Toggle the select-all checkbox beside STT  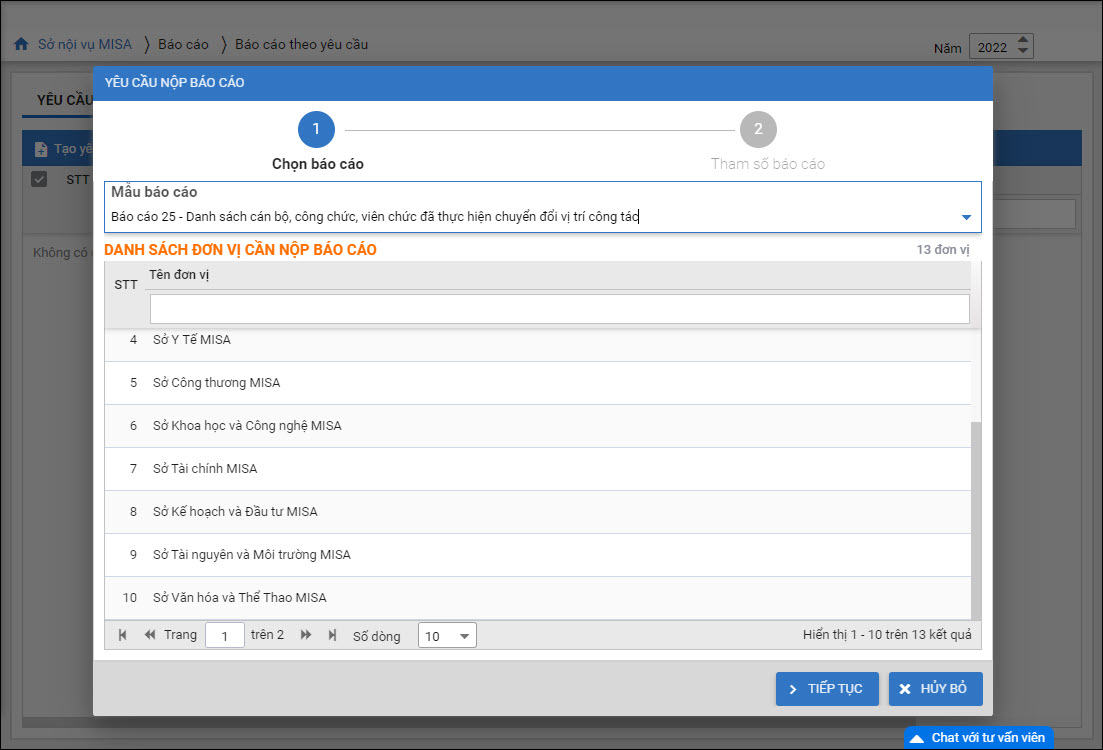pos(39,179)
